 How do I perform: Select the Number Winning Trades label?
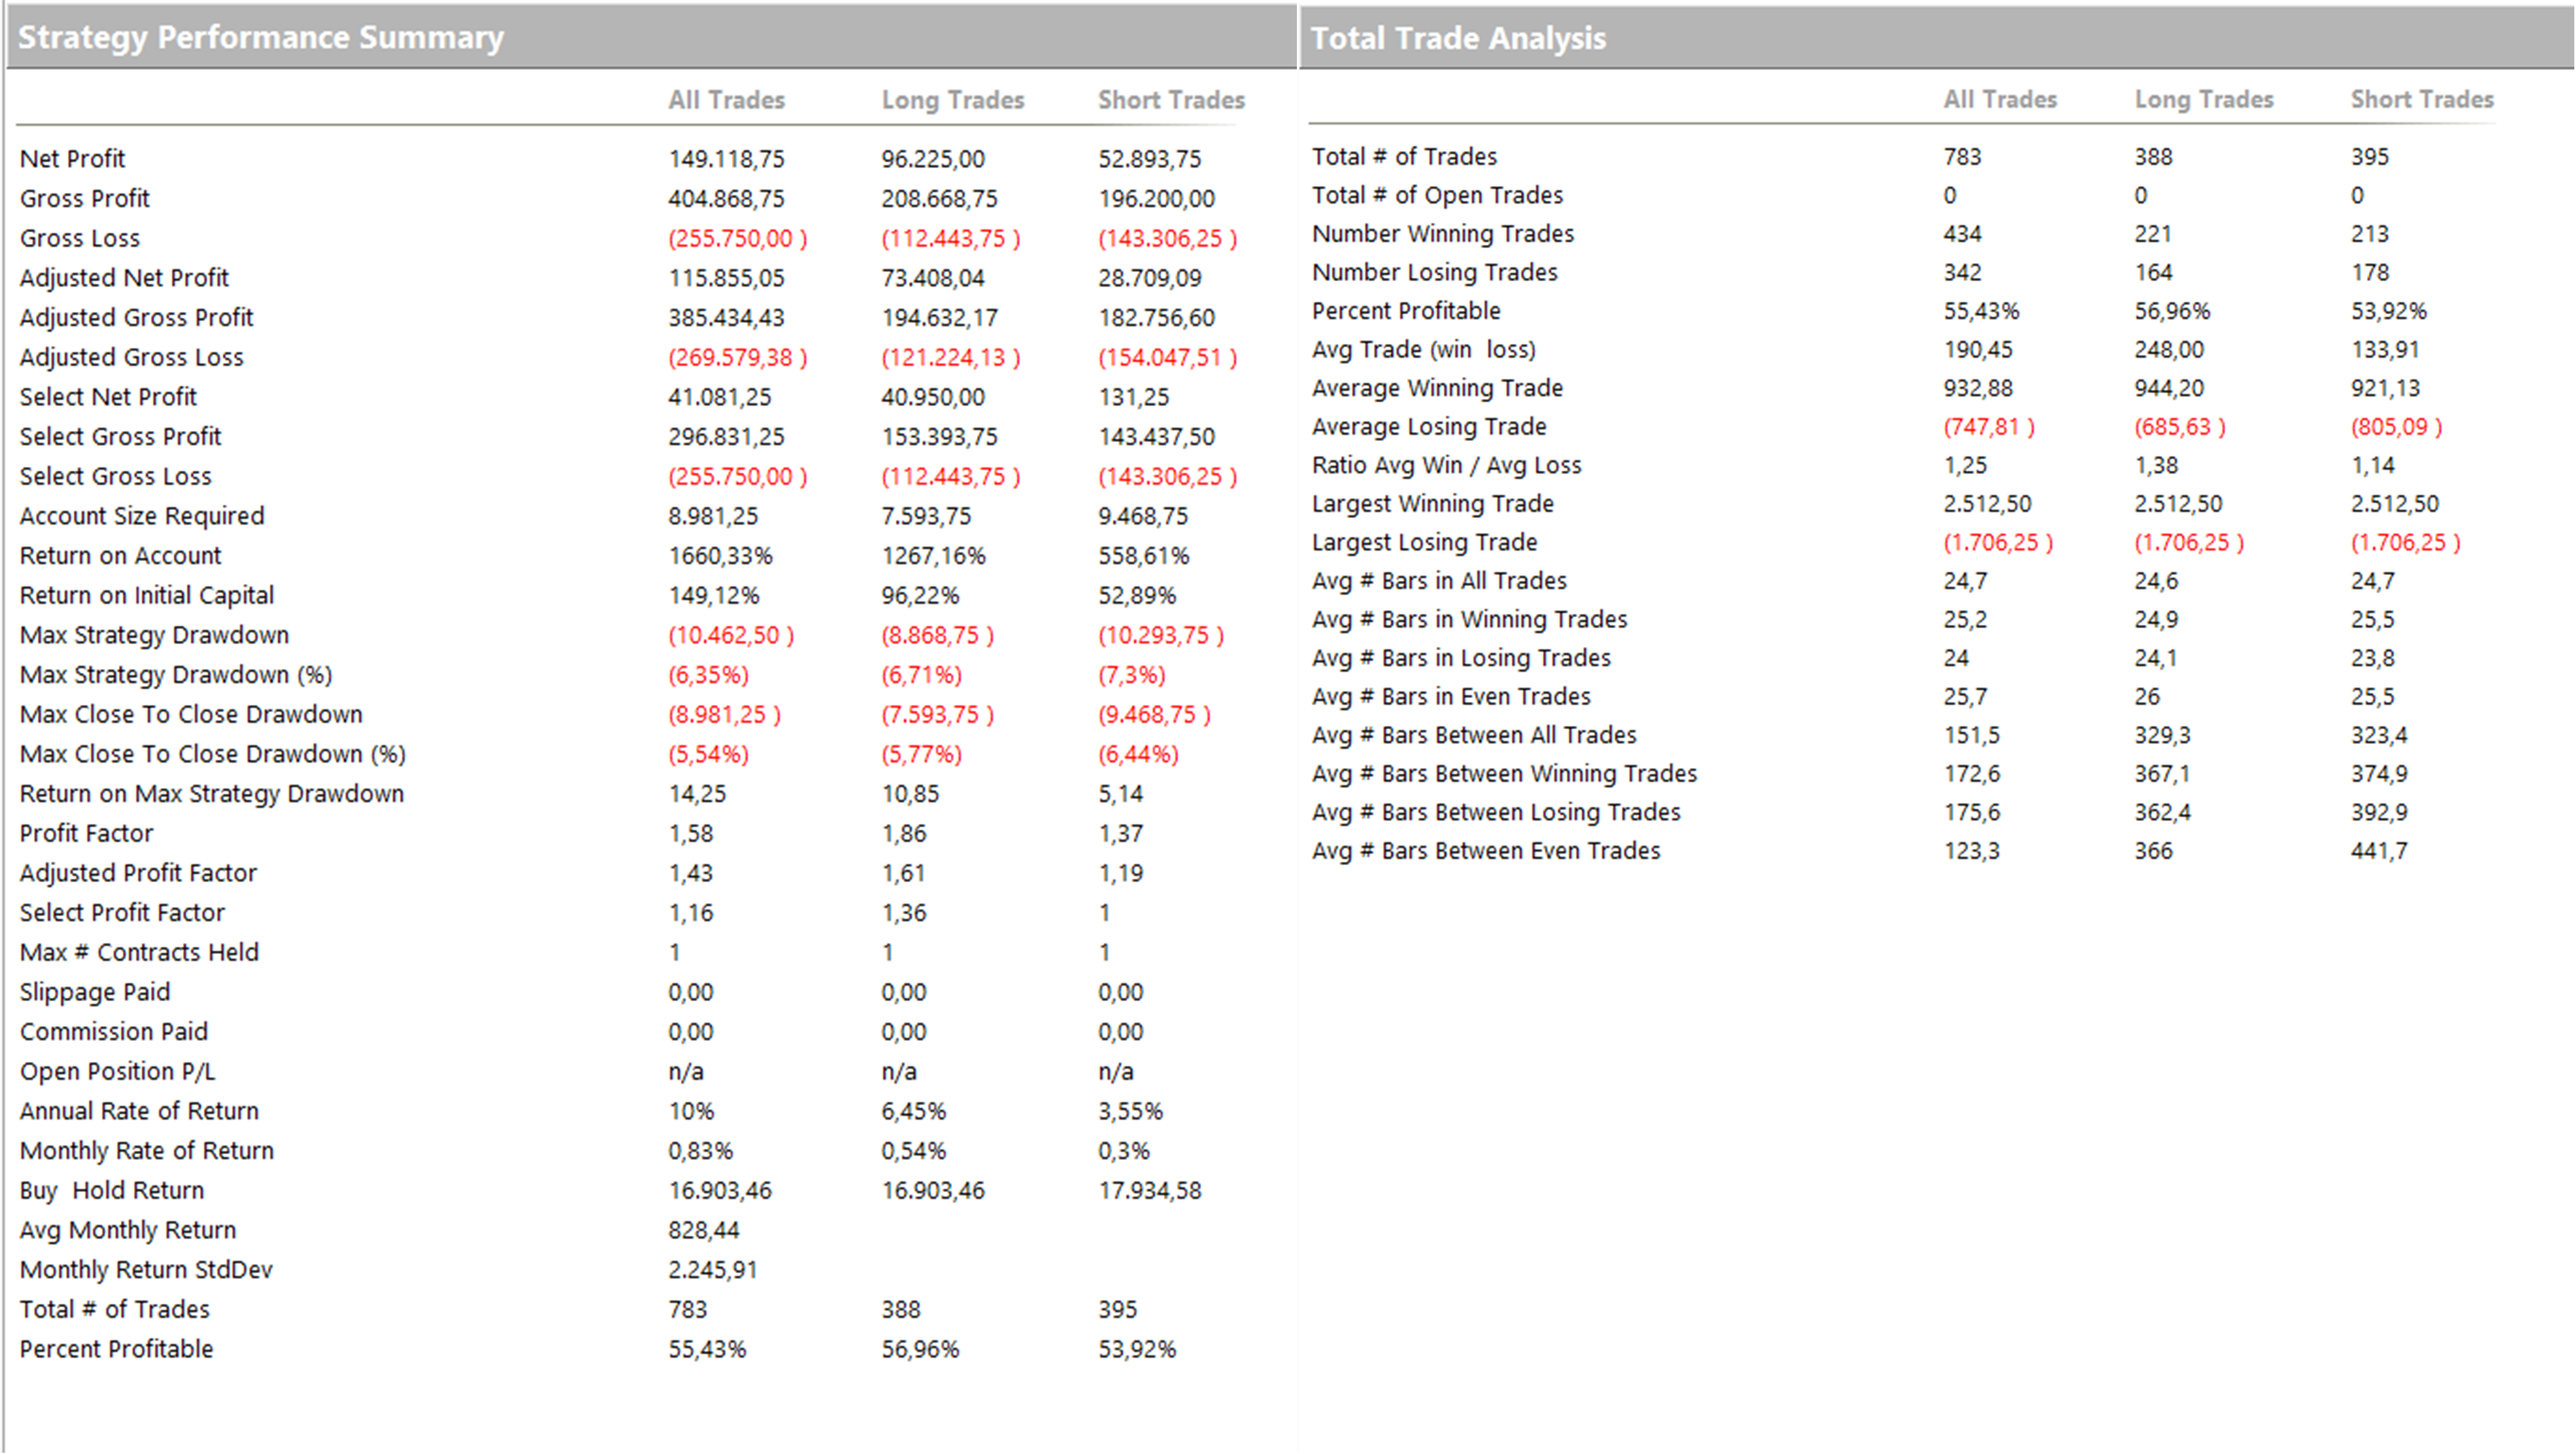1442,234
